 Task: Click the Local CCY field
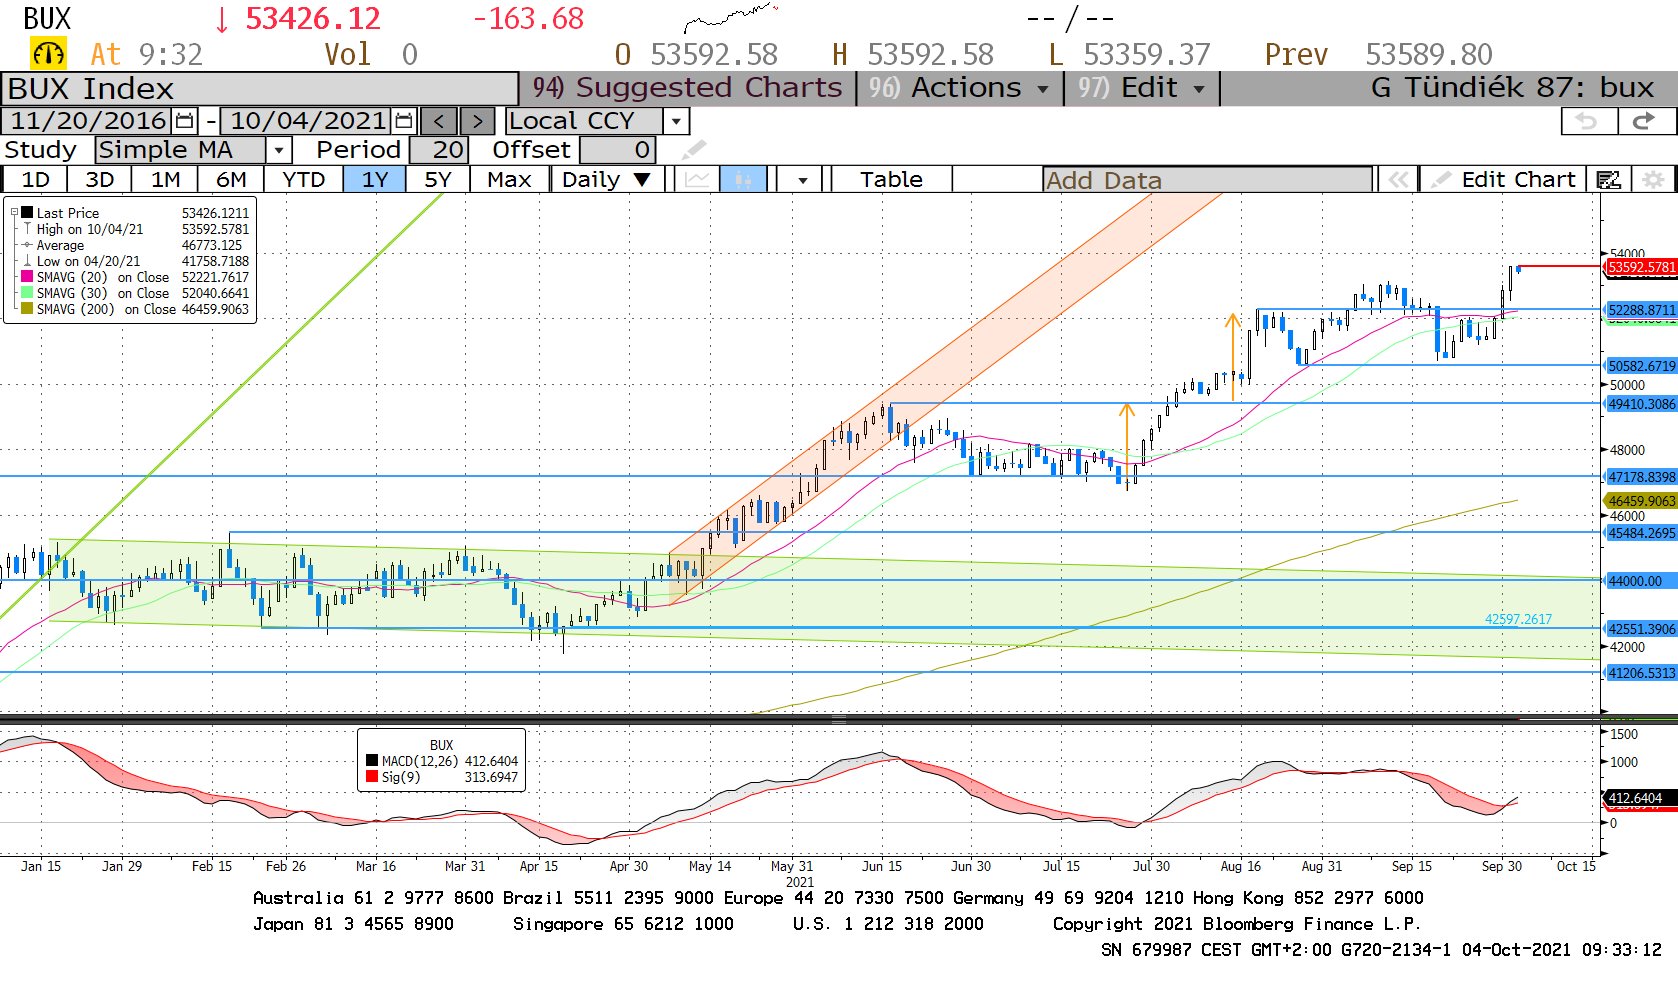[x=585, y=121]
